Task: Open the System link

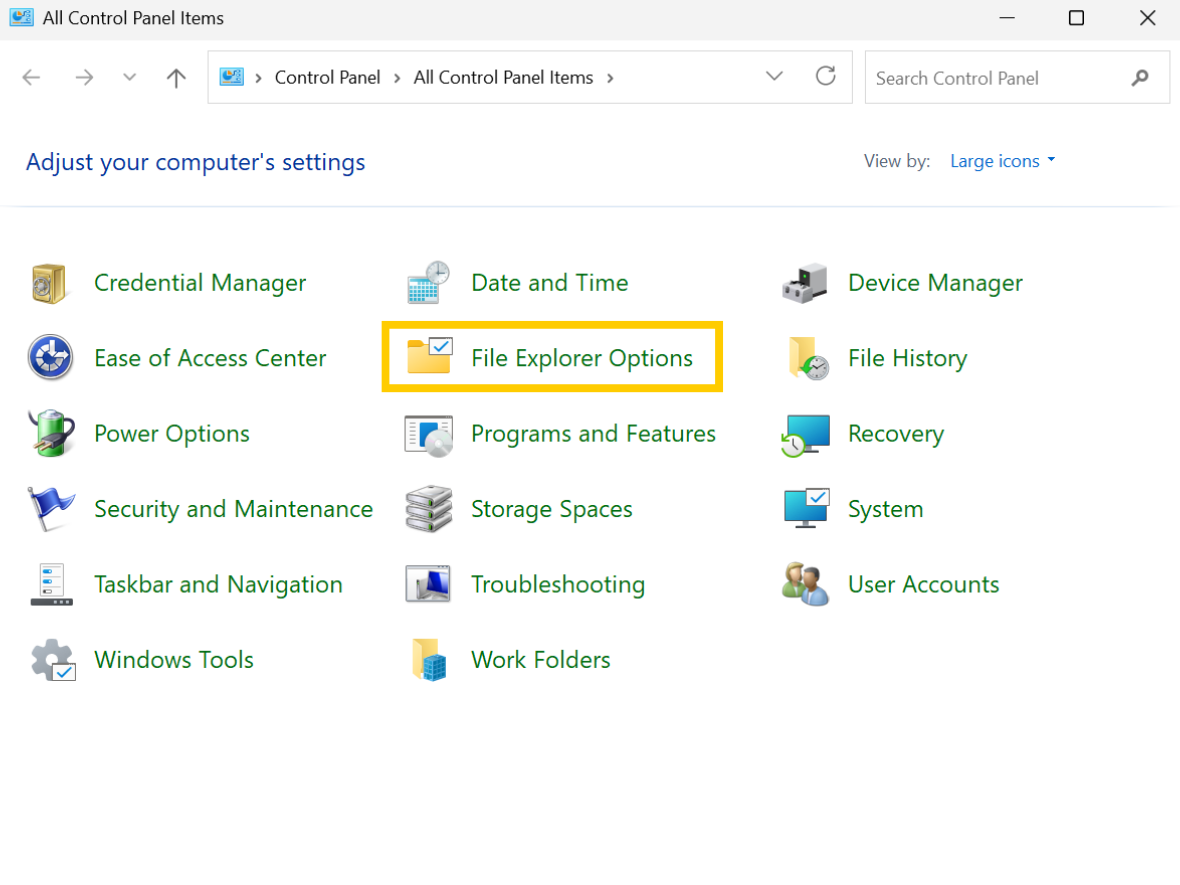Action: [885, 509]
